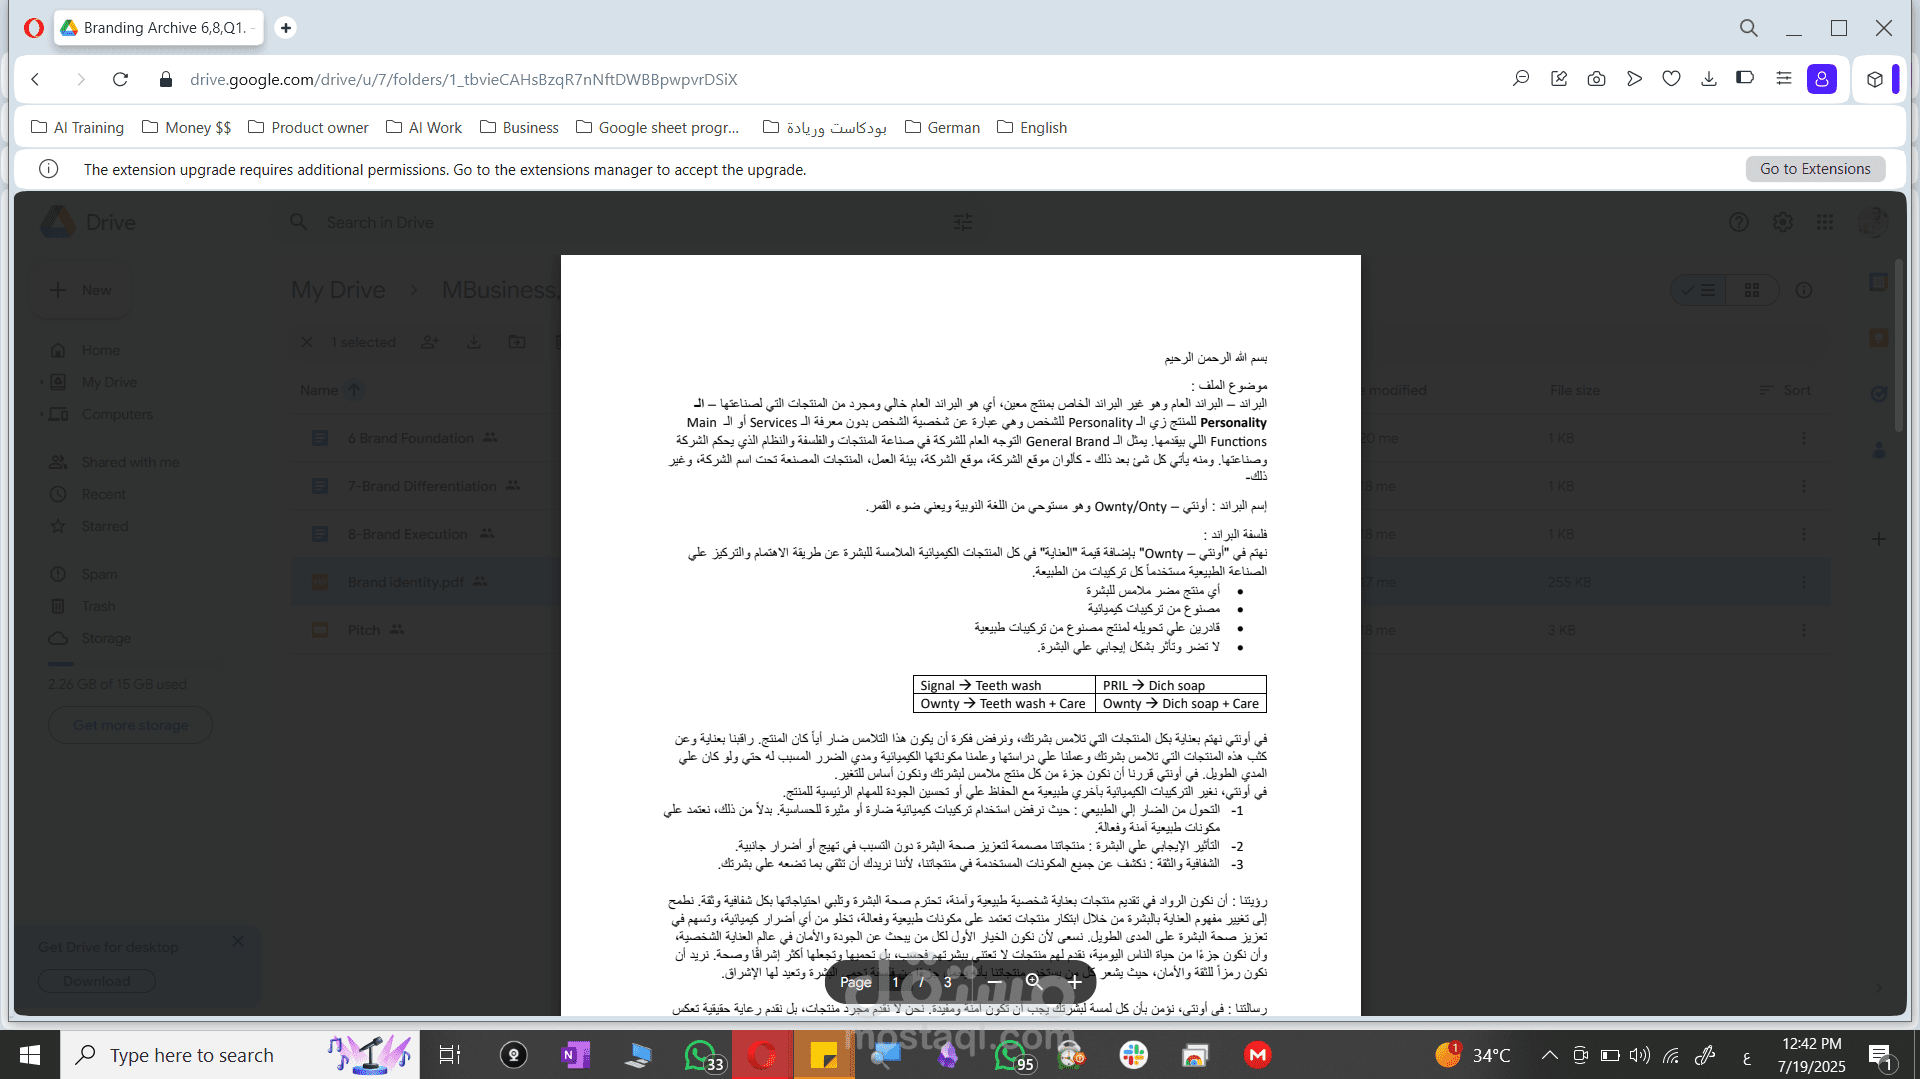Open Slack from taskbar
The width and height of the screenshot is (1920, 1079).
tap(1134, 1055)
